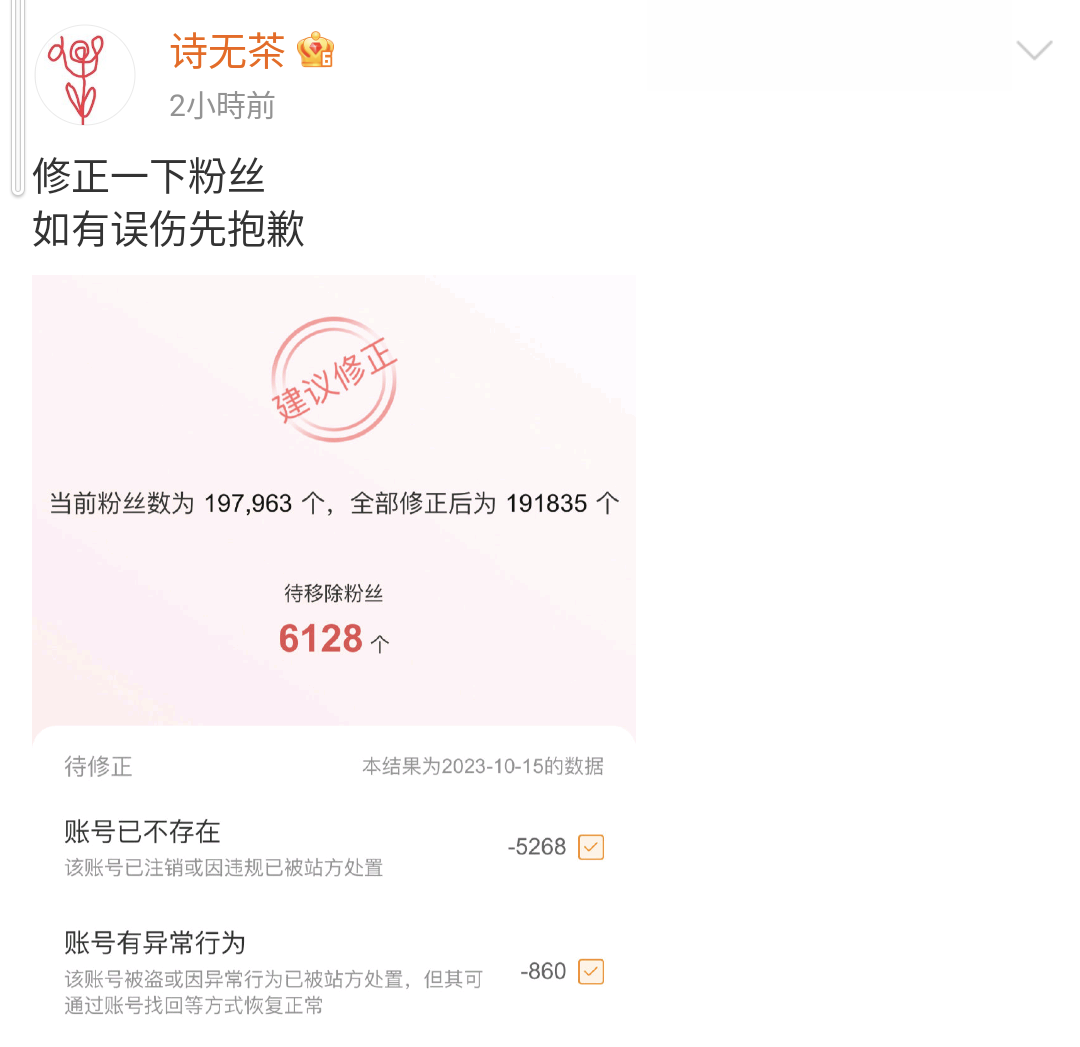Expand the post options chevron
This screenshot has height=1047, width=1080.
[x=1035, y=50]
